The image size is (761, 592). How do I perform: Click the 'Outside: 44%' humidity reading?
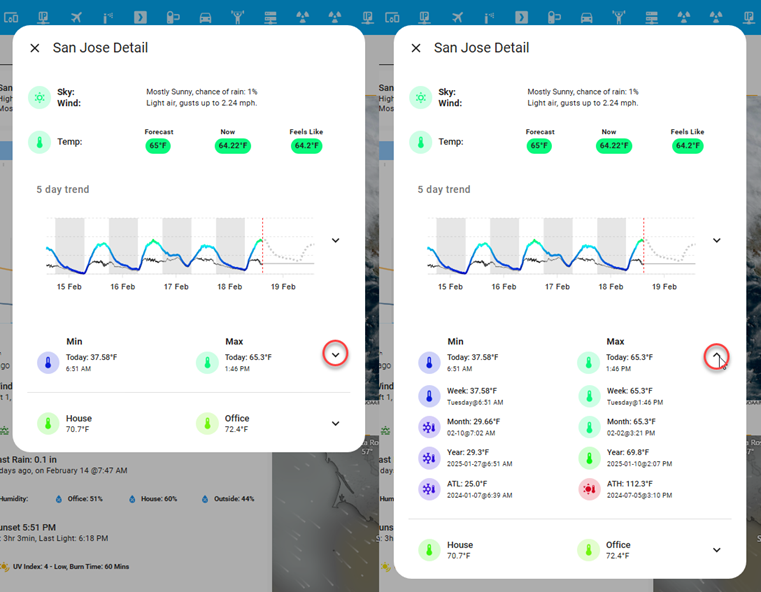coord(234,499)
